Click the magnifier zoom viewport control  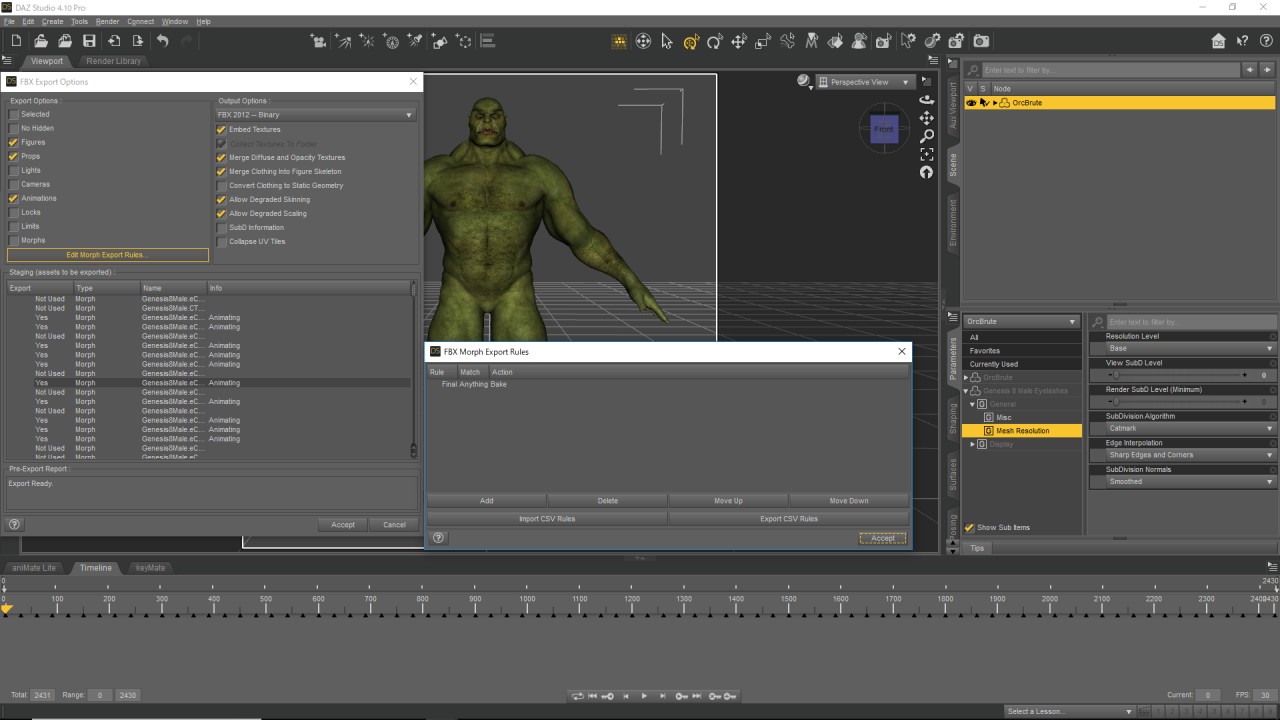click(x=927, y=136)
